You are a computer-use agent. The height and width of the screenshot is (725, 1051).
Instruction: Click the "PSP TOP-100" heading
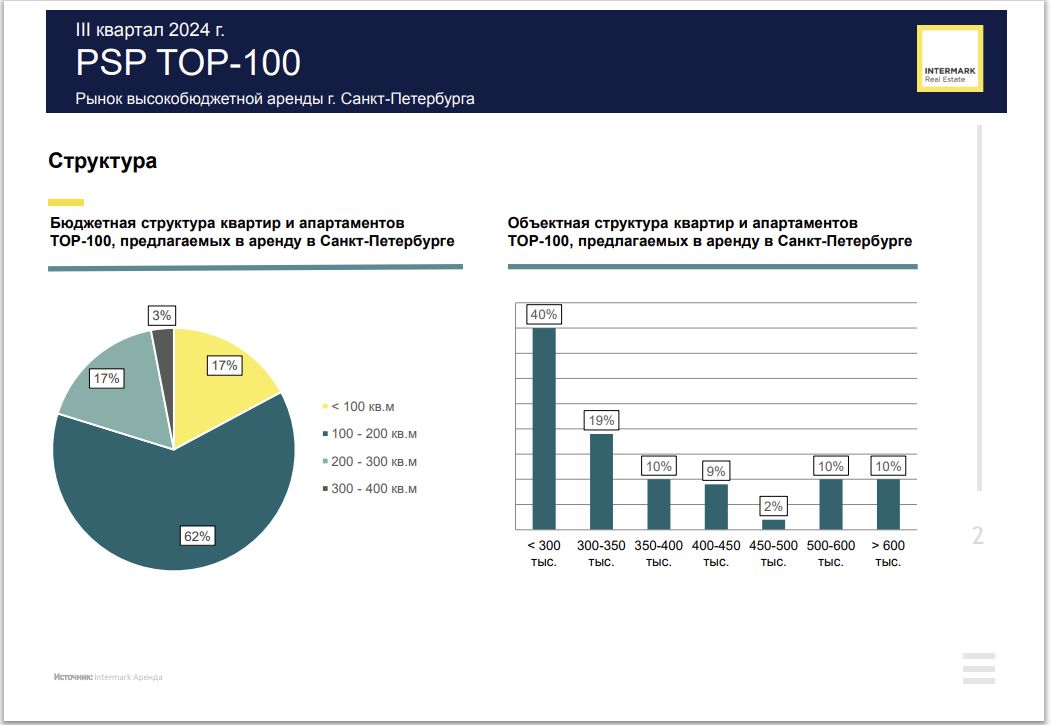click(x=188, y=62)
